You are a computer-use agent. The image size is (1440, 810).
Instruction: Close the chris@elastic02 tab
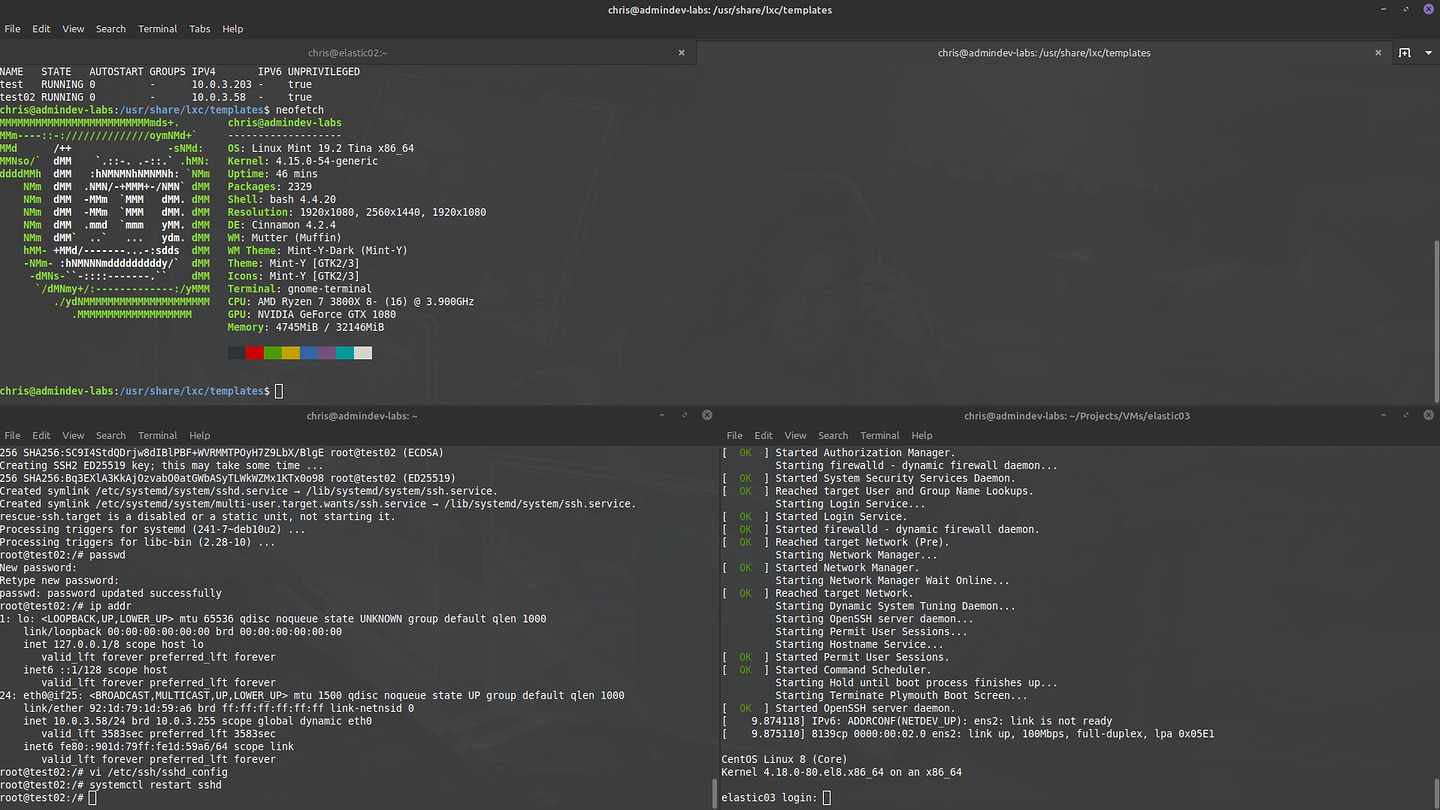(682, 53)
